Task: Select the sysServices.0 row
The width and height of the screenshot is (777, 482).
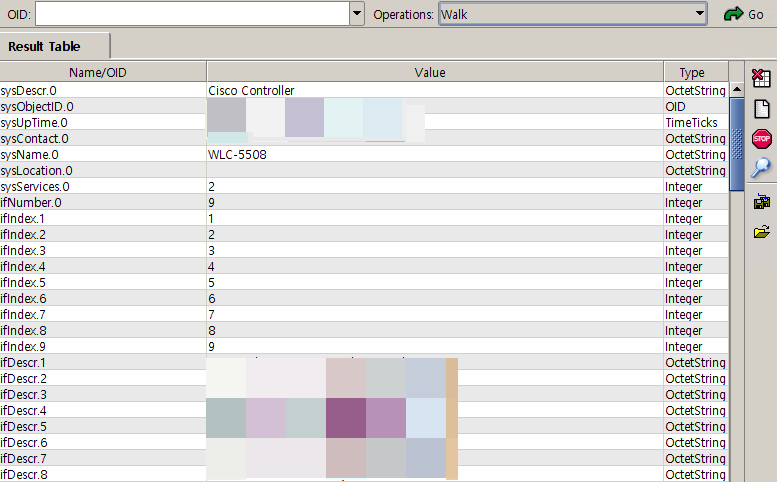Action: [364, 187]
